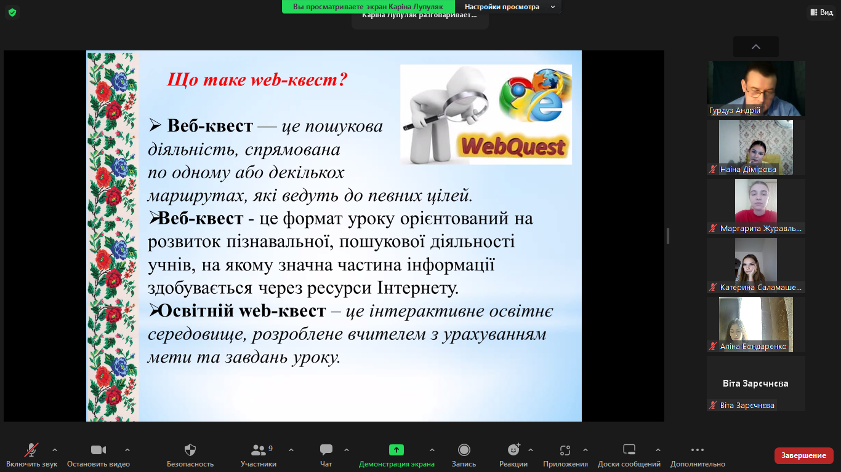Open Доски сообщений whiteboard icon
Screen dimensions: 841x472
coord(629,451)
